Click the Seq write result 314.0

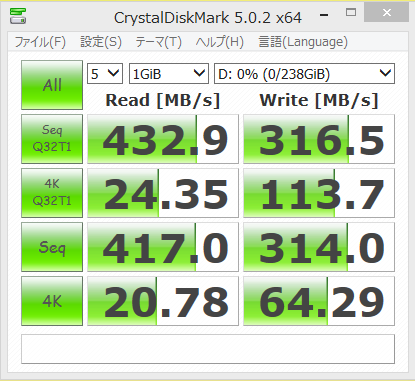click(x=319, y=247)
